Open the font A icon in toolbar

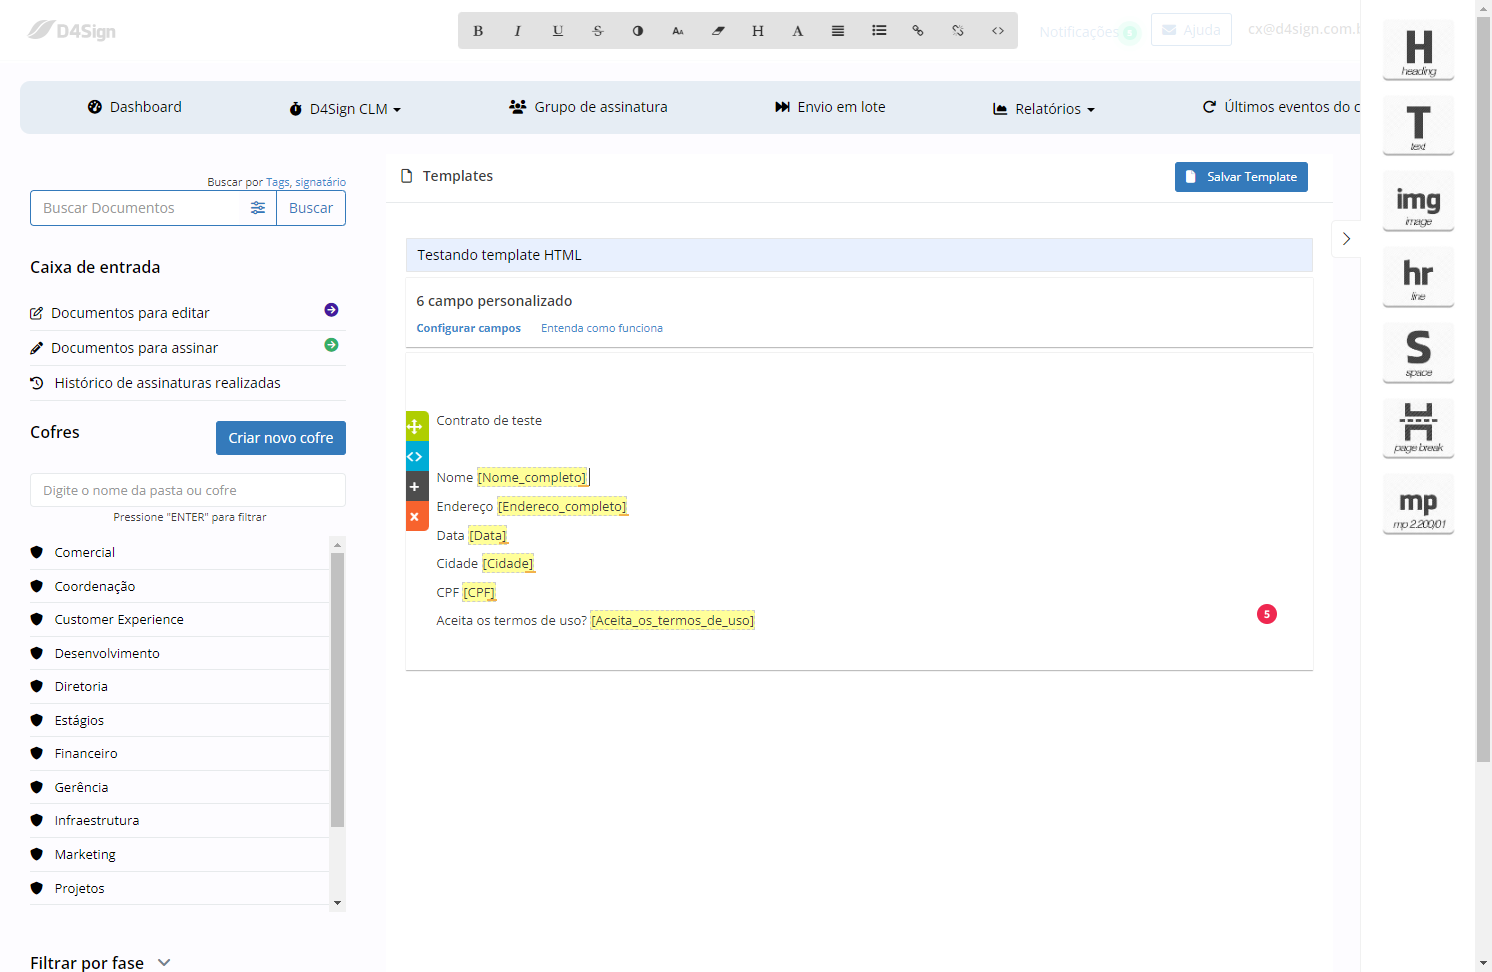coord(798,31)
